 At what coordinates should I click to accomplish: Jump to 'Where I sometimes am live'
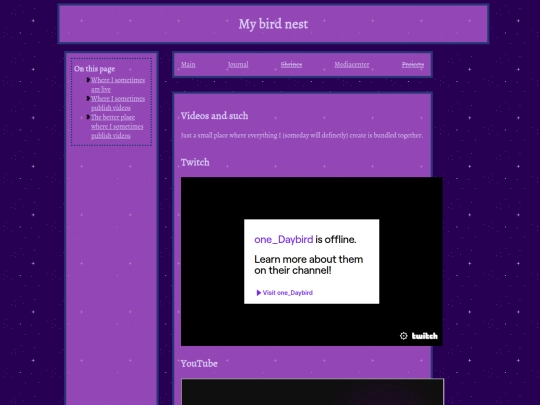pos(118,85)
